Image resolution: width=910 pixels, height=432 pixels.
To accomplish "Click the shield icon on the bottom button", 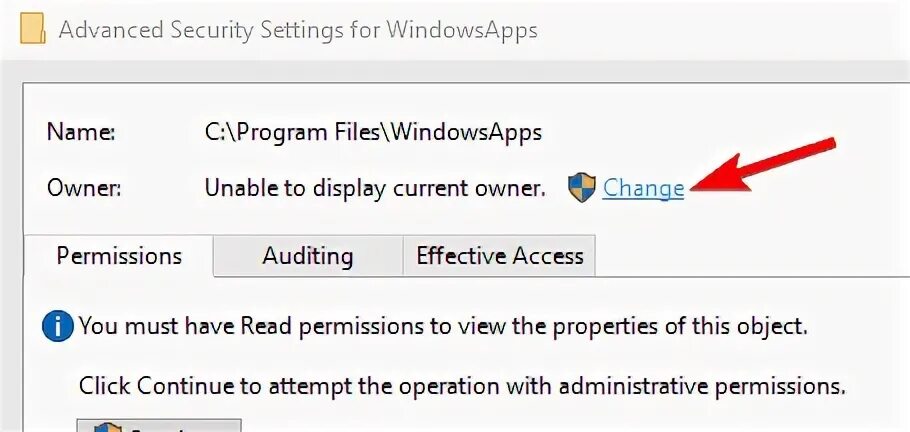I will point(107,427).
